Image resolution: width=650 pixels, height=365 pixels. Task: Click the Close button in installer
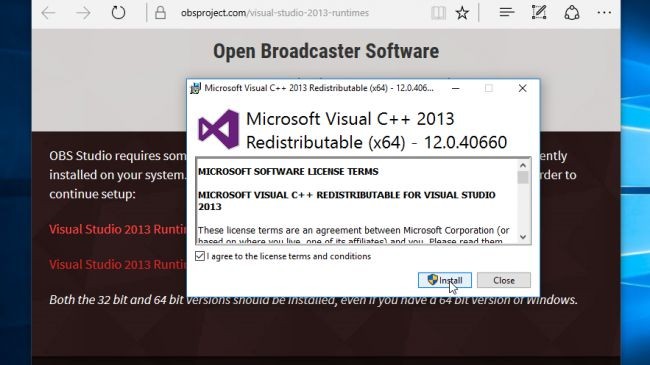504,280
